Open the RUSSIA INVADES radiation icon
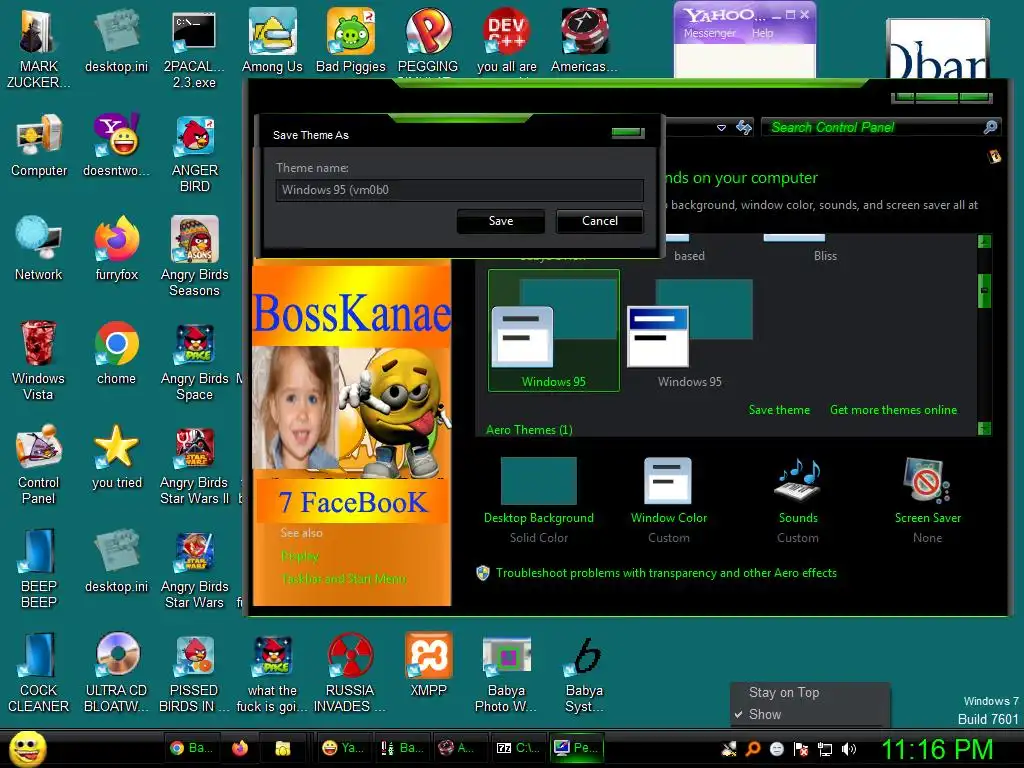Screen dimensions: 1024x768 (350, 672)
